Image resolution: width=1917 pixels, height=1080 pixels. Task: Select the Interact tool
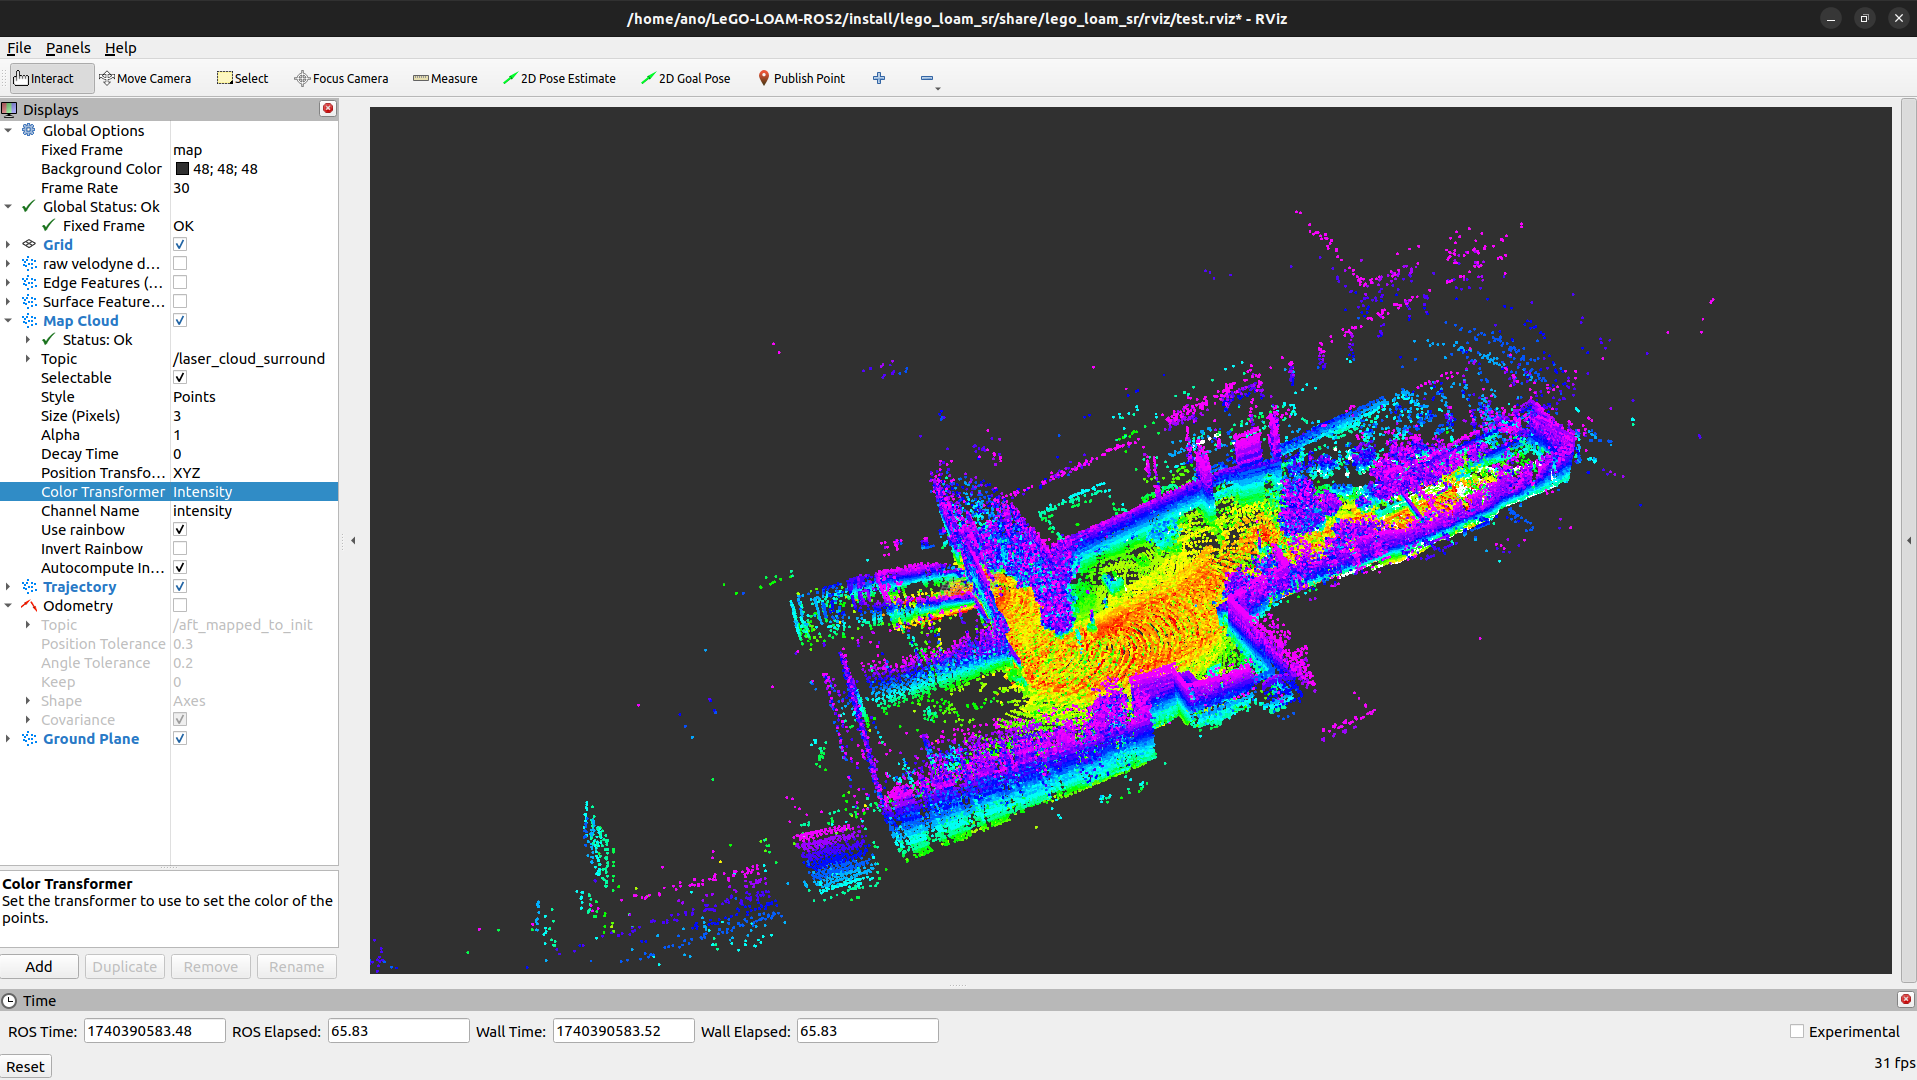[x=52, y=78]
